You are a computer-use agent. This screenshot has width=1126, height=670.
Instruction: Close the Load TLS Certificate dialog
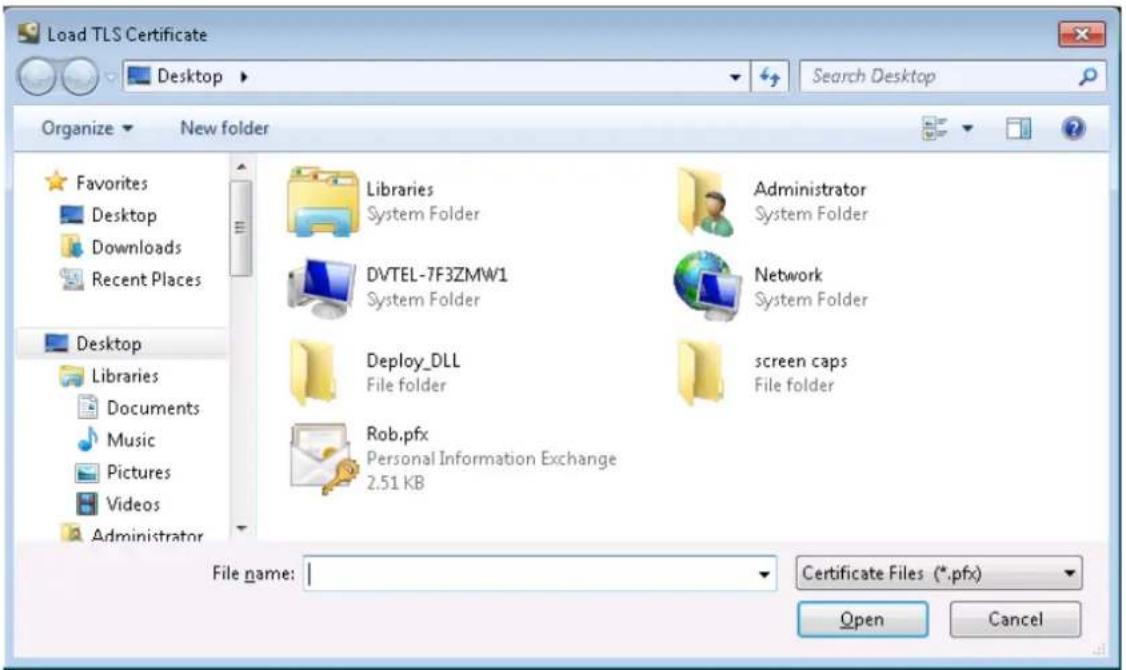[x=1081, y=34]
